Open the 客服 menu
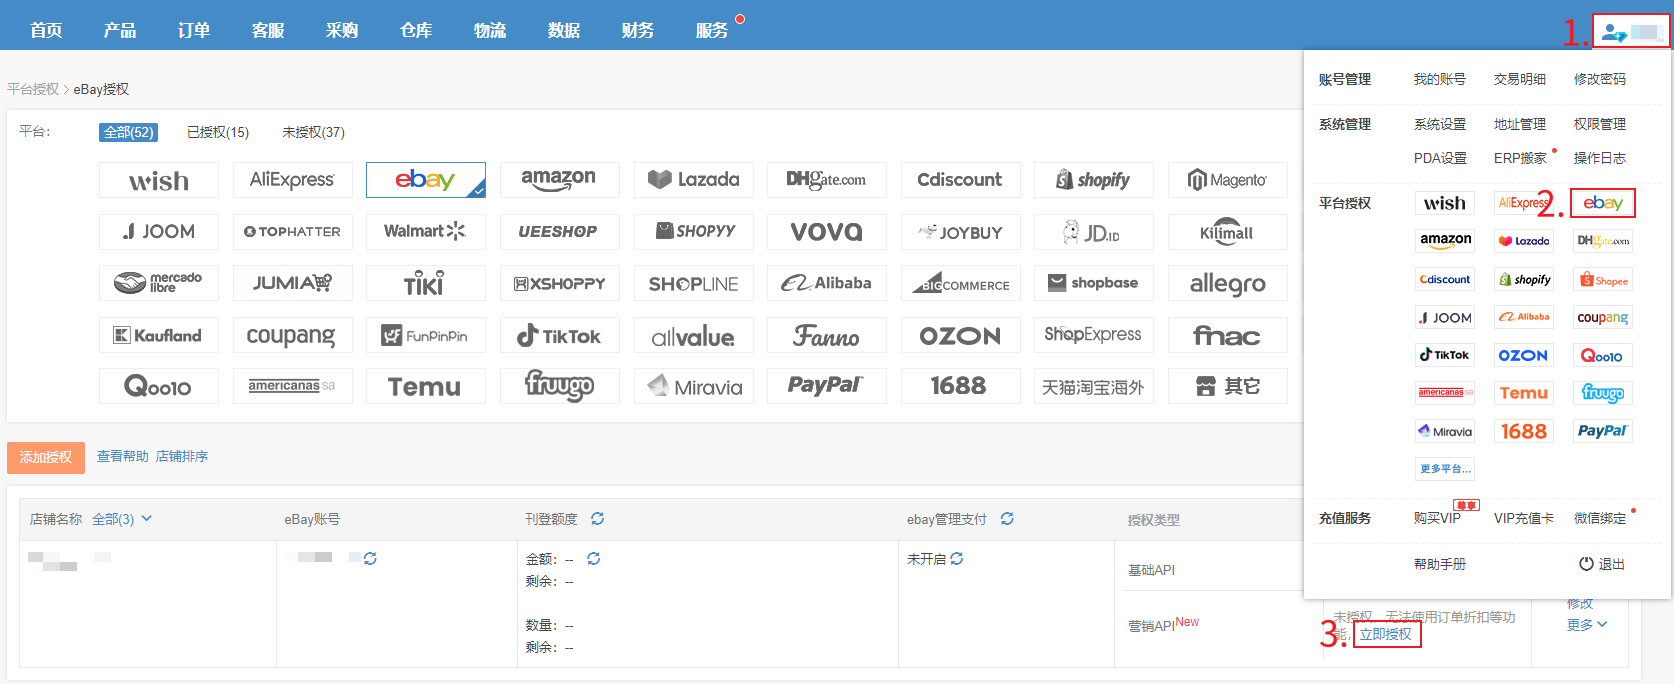 268,30
